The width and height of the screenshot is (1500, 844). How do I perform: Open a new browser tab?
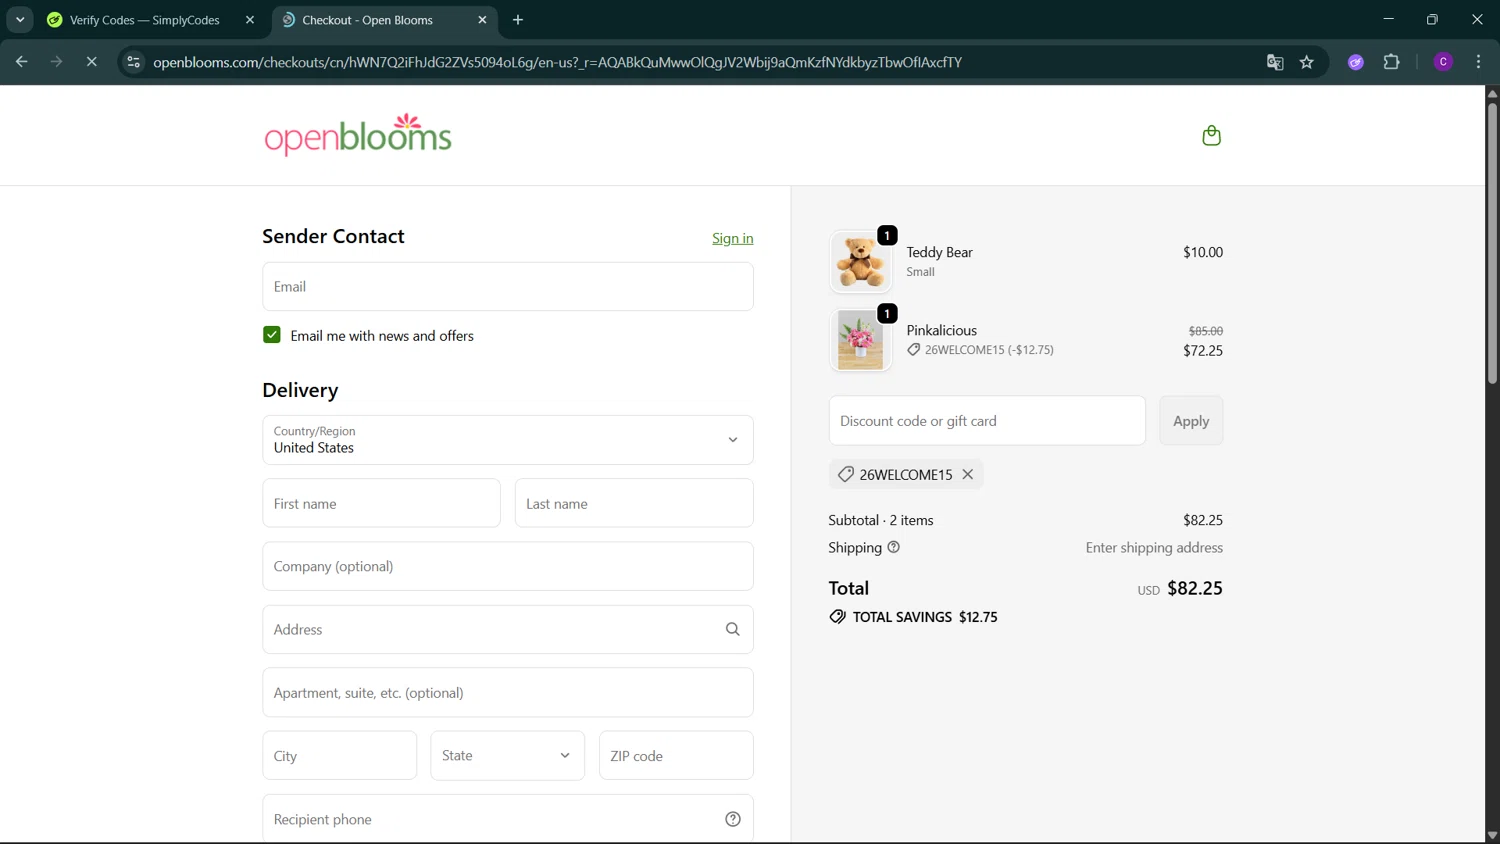click(518, 20)
